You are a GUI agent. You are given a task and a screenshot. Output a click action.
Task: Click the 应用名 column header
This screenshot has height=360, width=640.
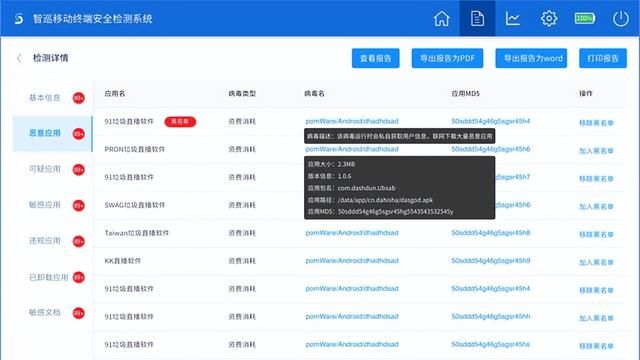(x=115, y=93)
